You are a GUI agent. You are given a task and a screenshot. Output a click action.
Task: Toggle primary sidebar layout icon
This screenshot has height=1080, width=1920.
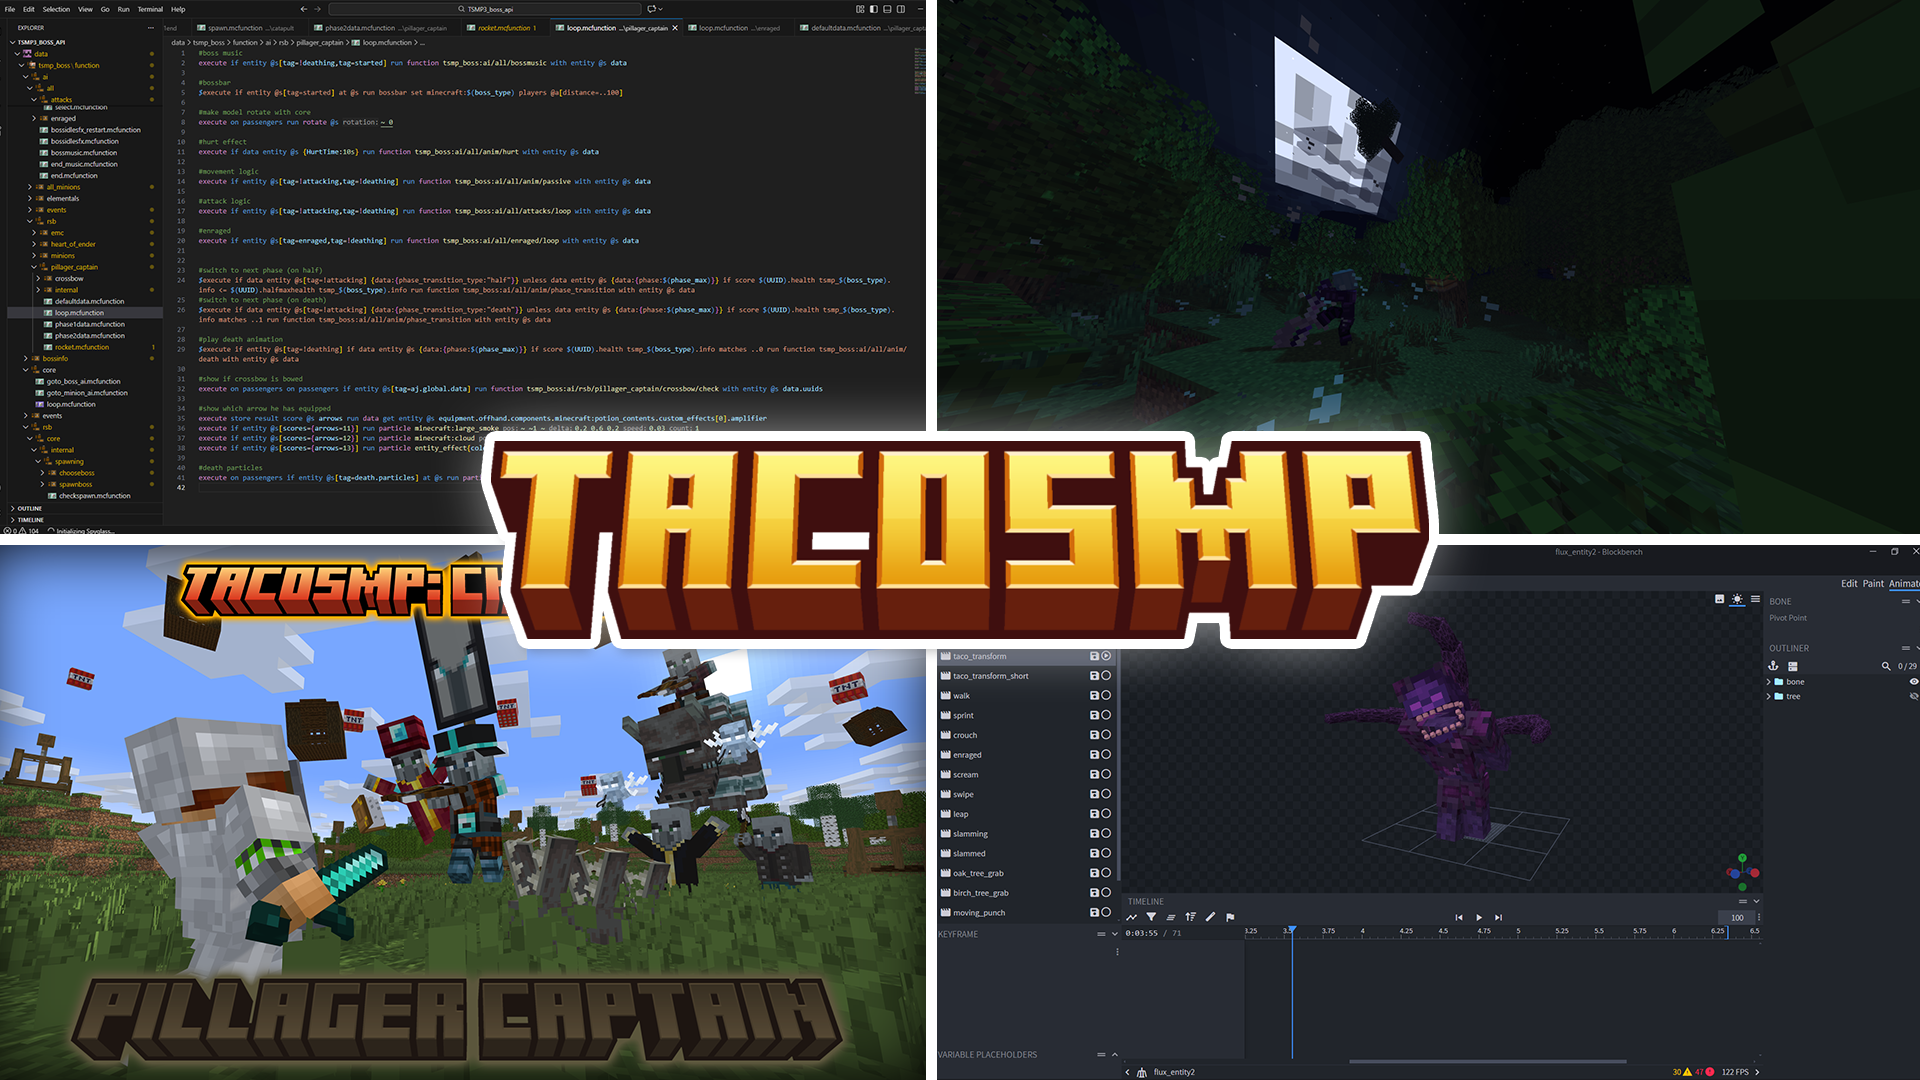pyautogui.click(x=873, y=9)
